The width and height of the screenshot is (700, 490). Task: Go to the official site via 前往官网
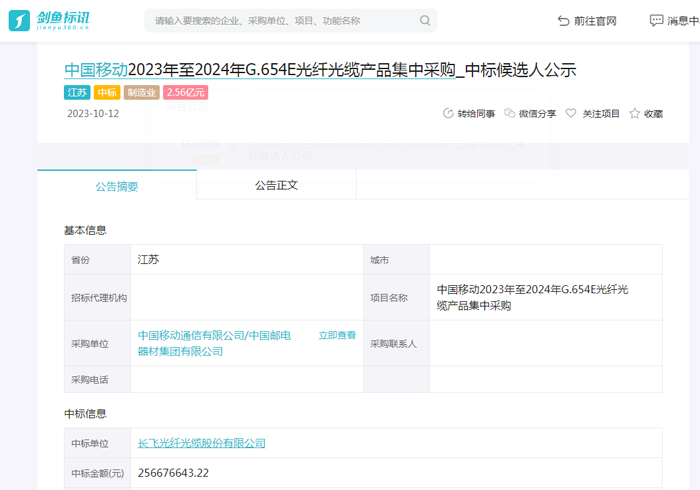tap(595, 21)
